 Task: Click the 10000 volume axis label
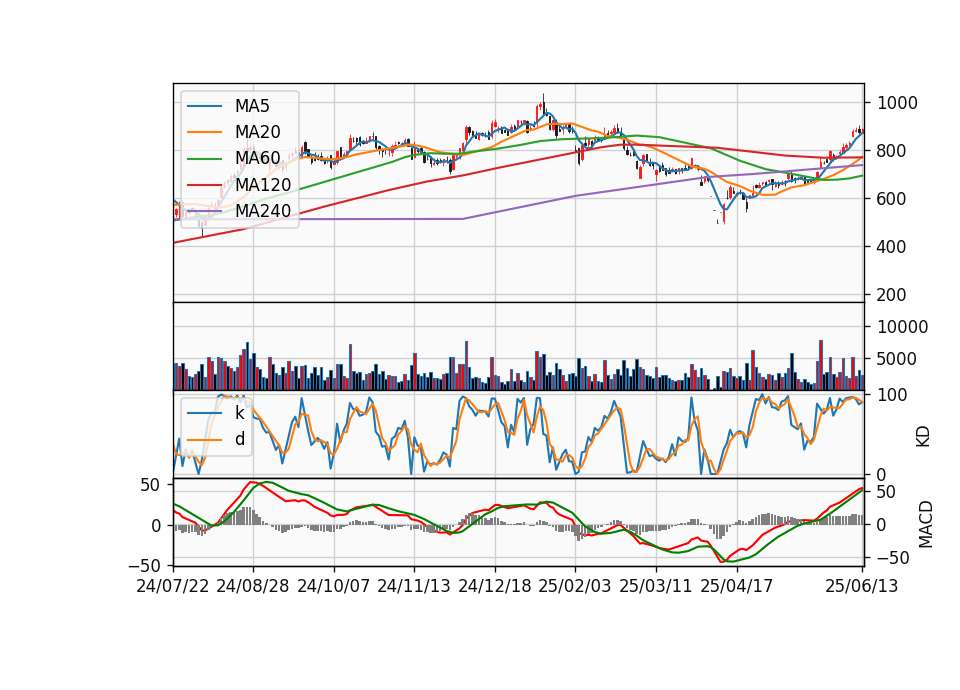902,327
